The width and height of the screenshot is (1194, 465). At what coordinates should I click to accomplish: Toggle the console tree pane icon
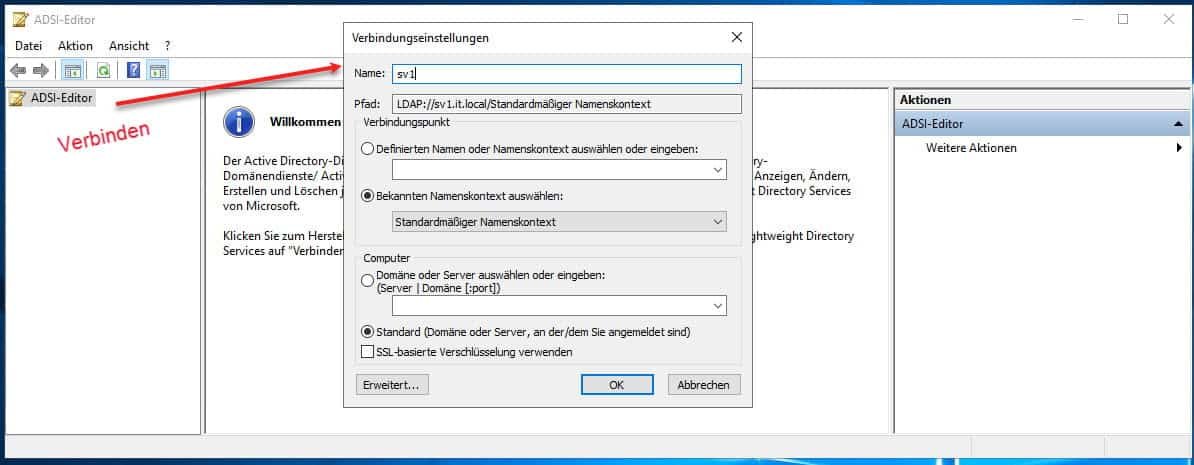(x=72, y=71)
